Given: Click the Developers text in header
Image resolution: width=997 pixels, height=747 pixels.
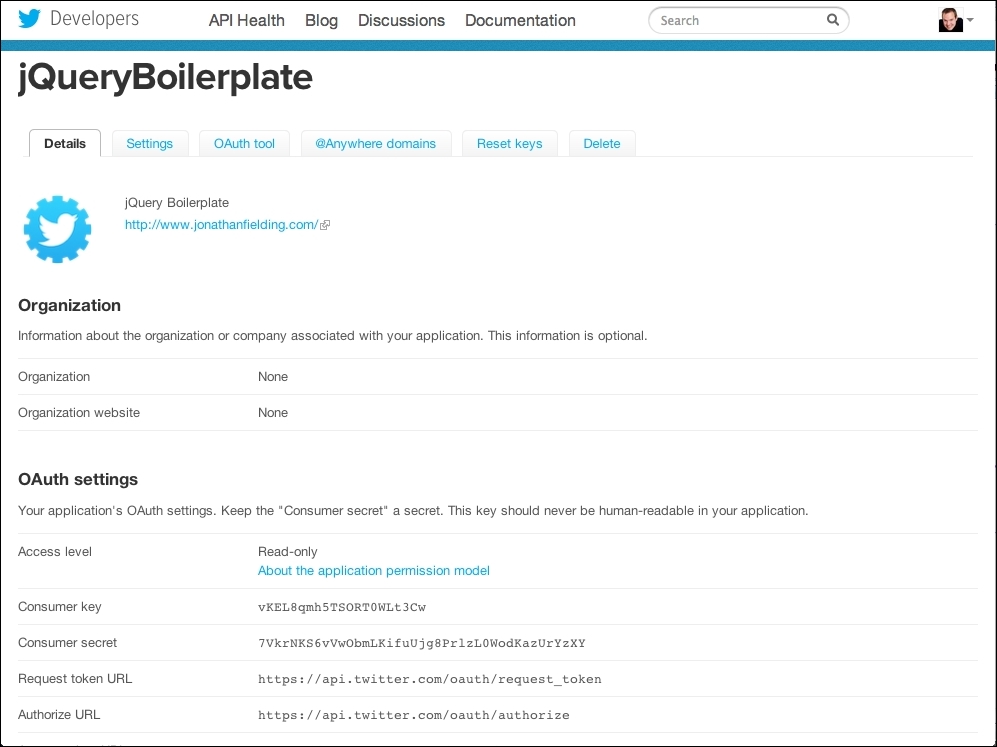Looking at the screenshot, I should 94,19.
